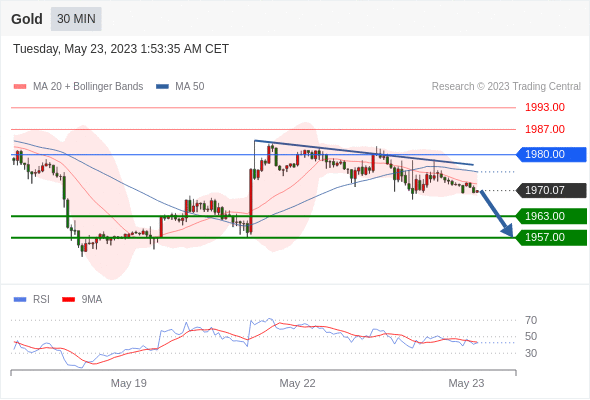590x400 pixels.
Task: Click the 1993.00 red resistance label
Action: [x=545, y=108]
